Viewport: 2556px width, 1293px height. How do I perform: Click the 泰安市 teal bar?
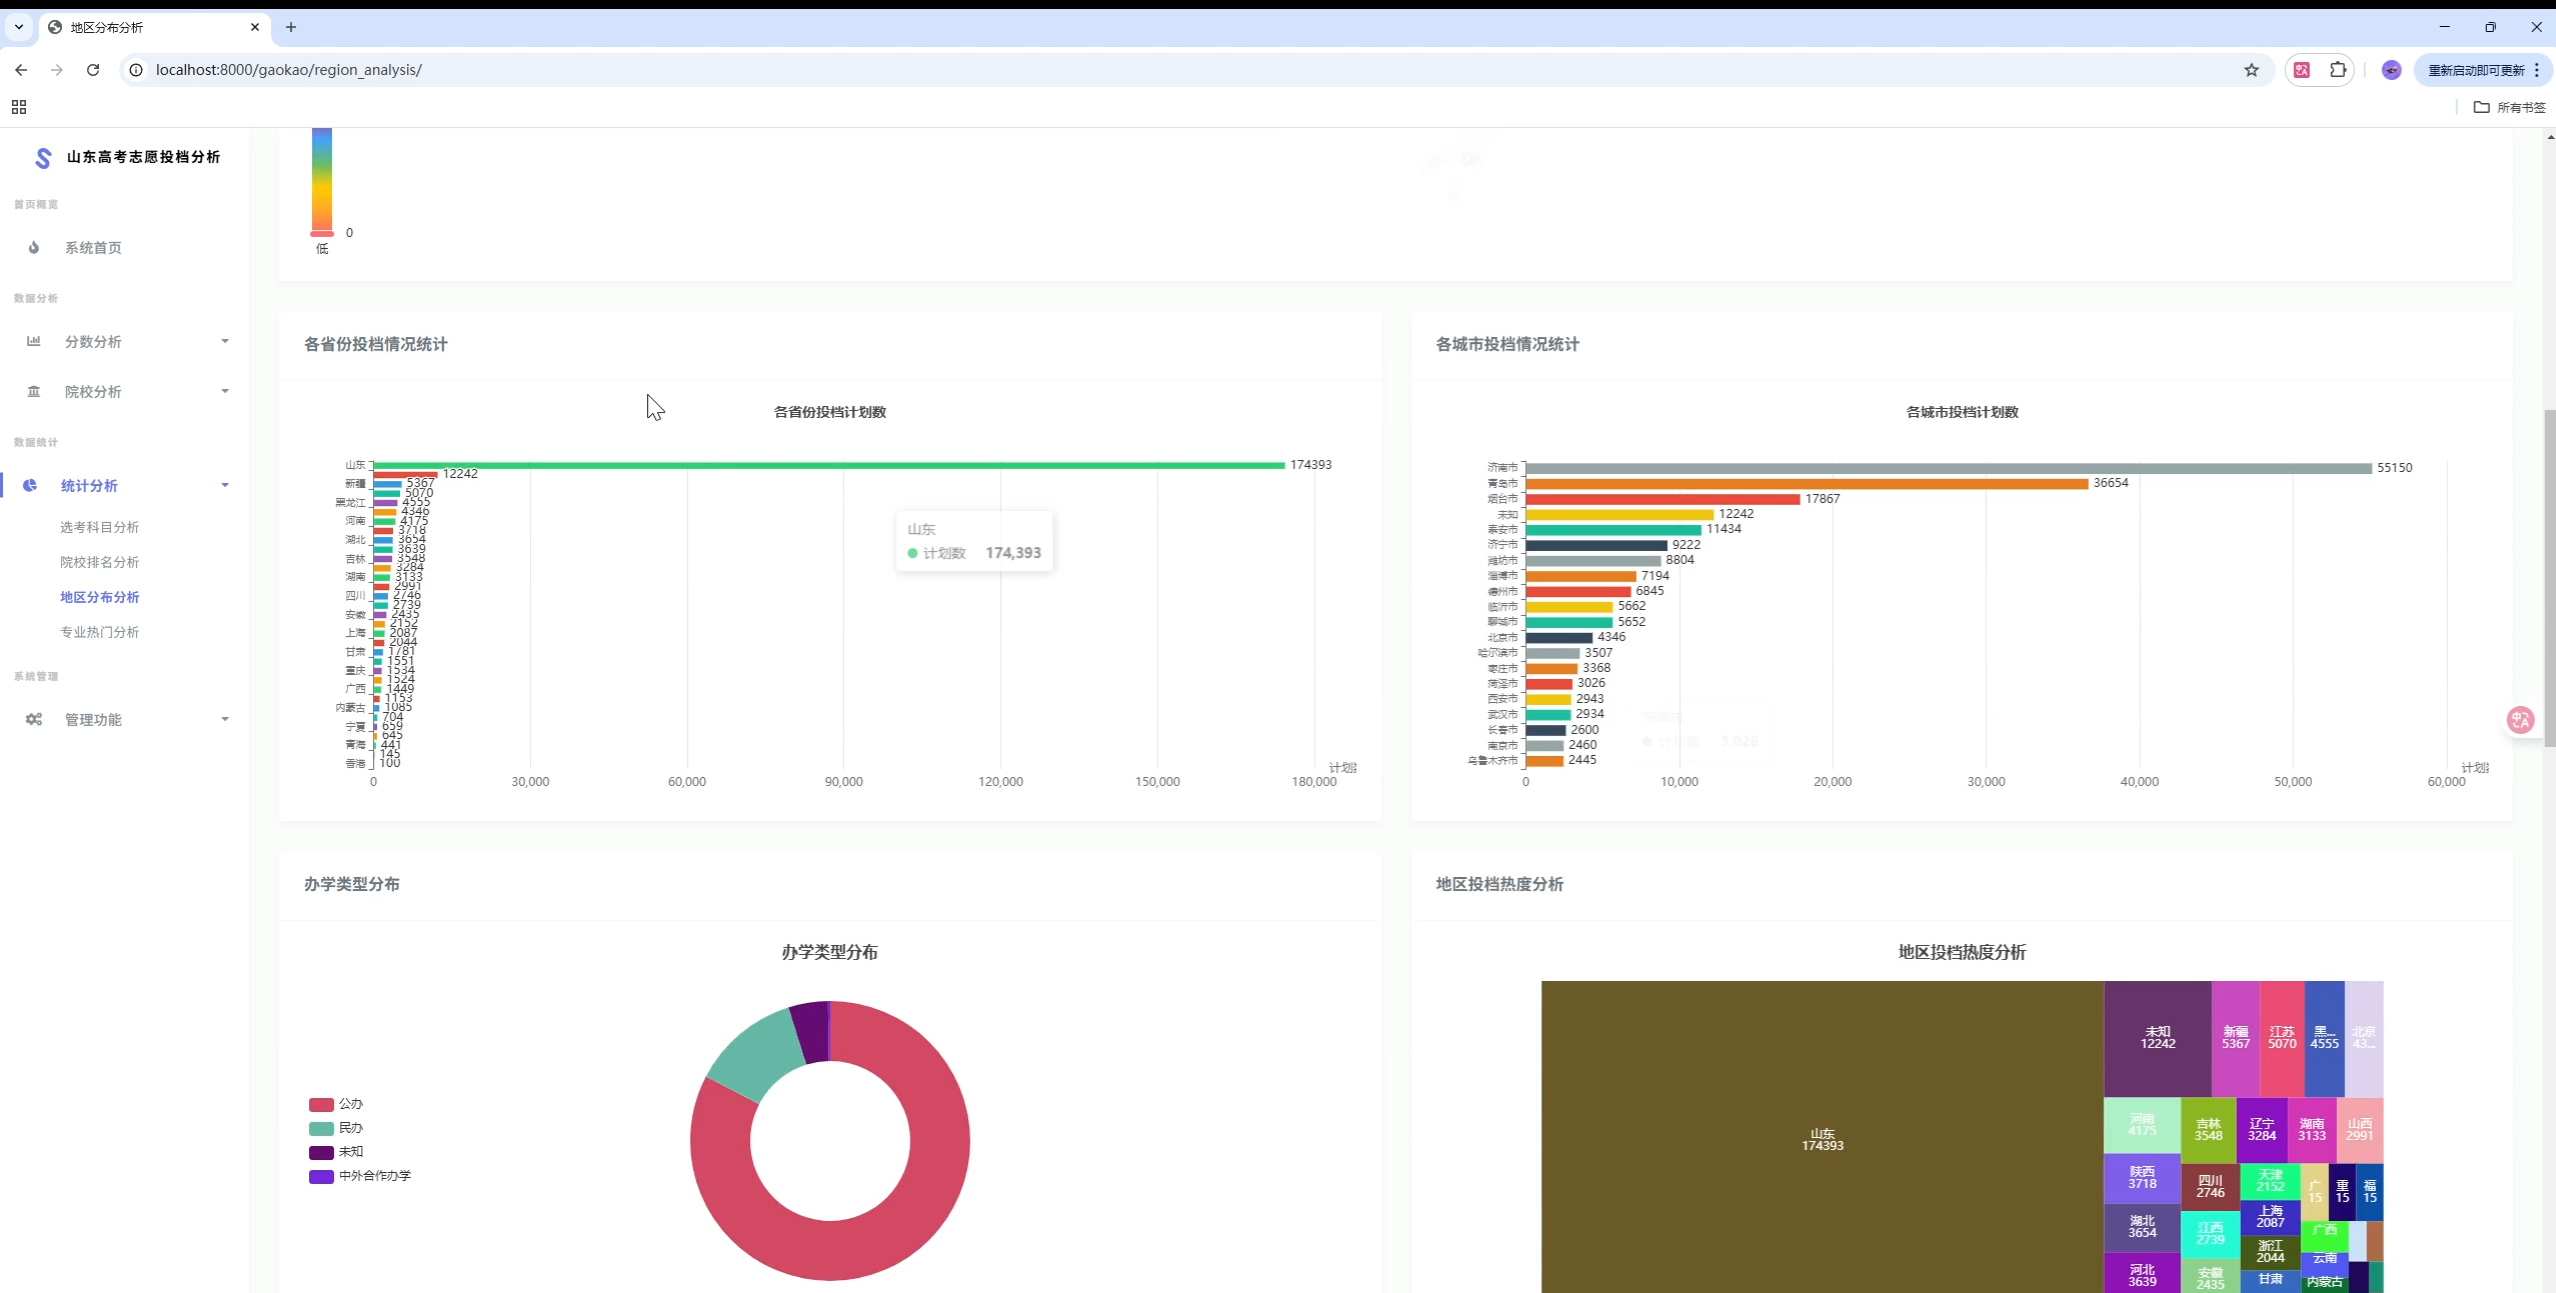[x=1613, y=531]
